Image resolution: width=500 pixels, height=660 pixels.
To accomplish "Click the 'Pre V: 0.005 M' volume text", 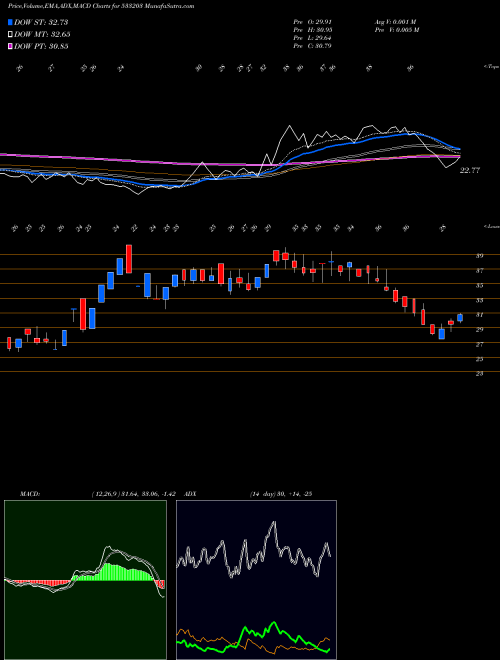I will [x=397, y=30].
